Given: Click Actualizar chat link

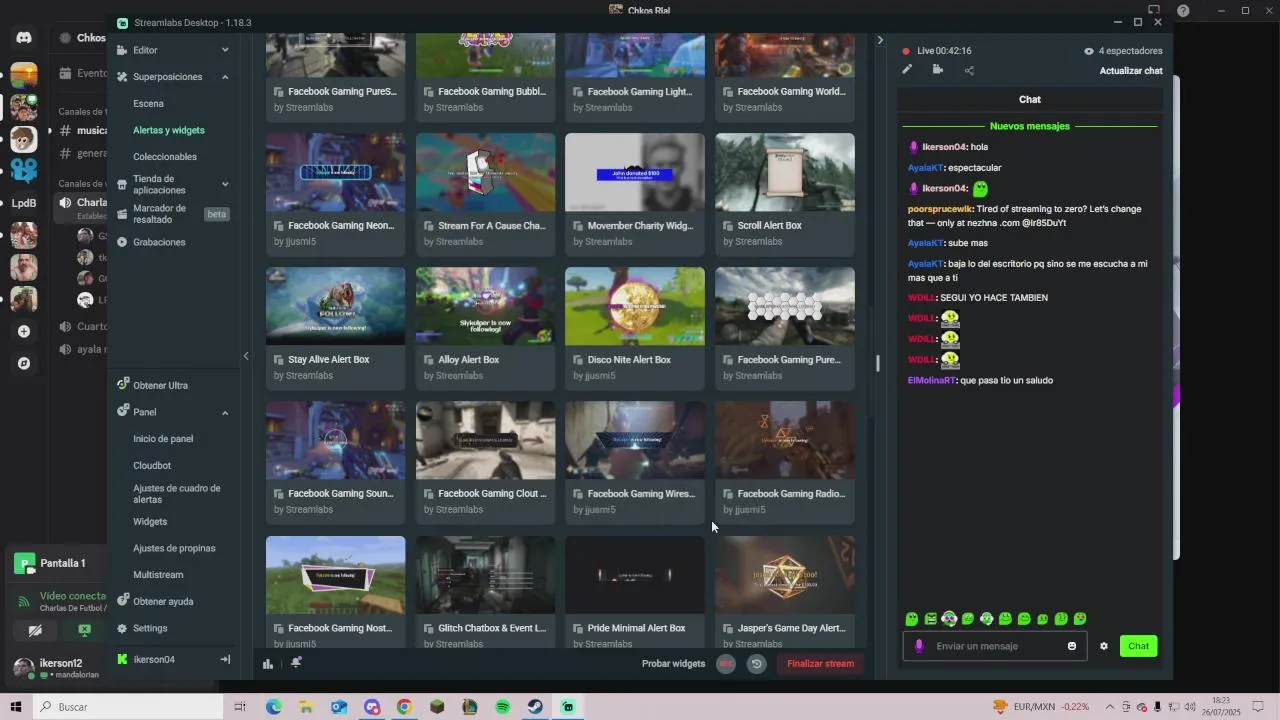Looking at the screenshot, I should 1131,71.
